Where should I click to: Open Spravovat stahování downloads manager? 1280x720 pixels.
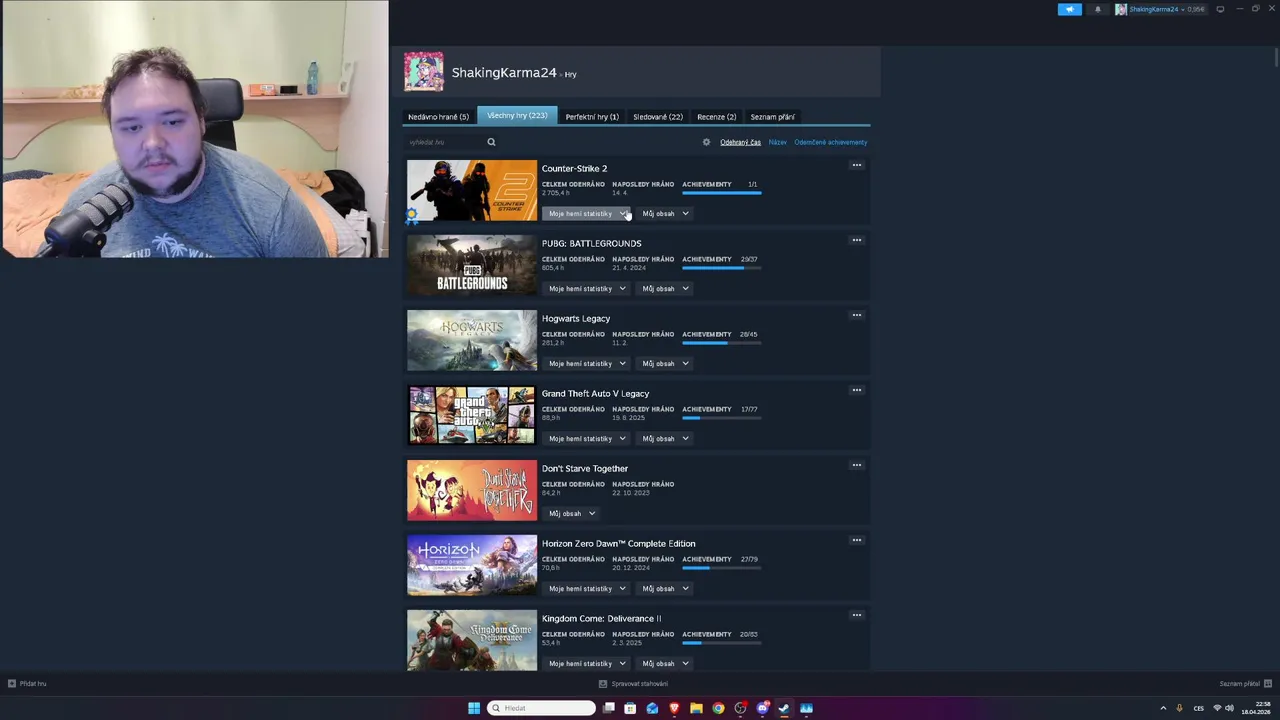click(633, 684)
